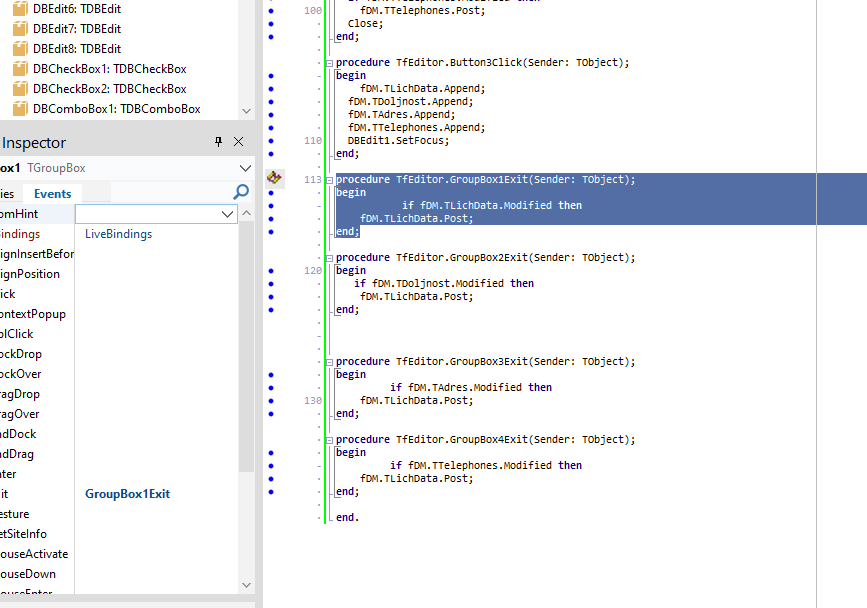Click Inspector scrollbar down arrow
867x608 pixels.
pyautogui.click(x=247, y=585)
